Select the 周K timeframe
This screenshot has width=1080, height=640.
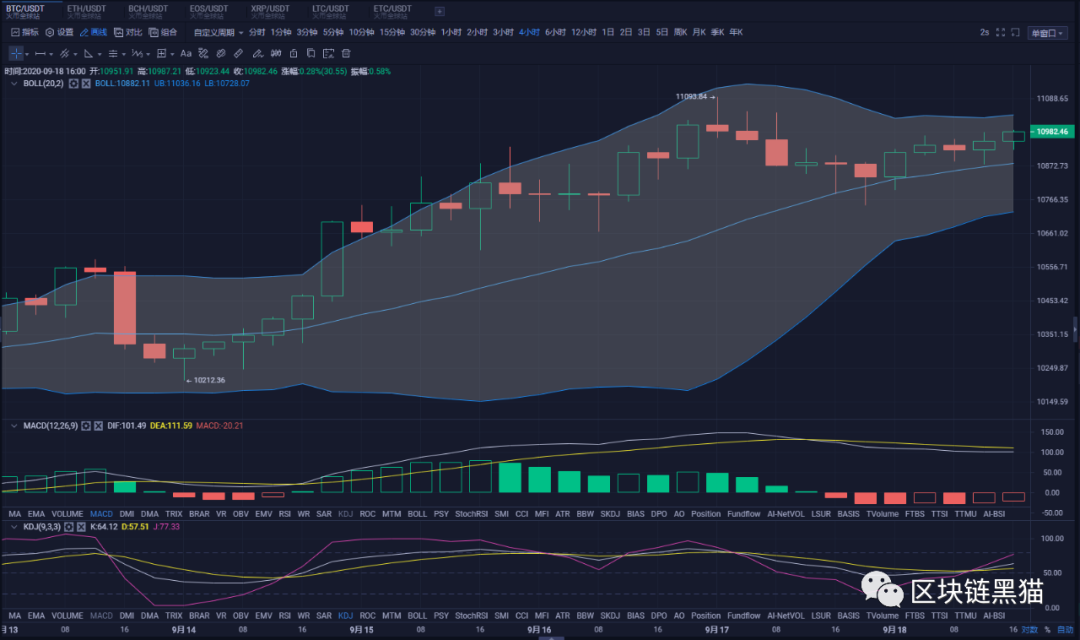click(x=681, y=32)
